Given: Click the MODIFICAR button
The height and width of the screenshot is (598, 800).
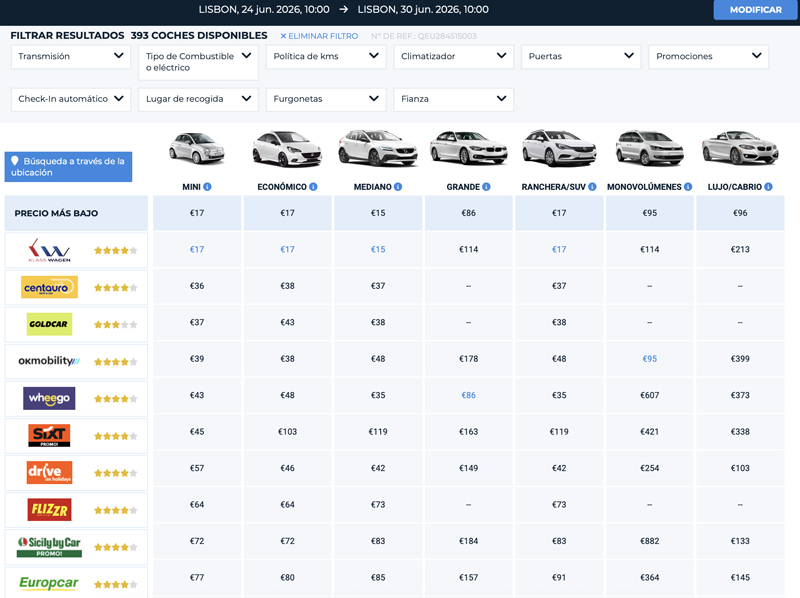Looking at the screenshot, I should pyautogui.click(x=756, y=10).
